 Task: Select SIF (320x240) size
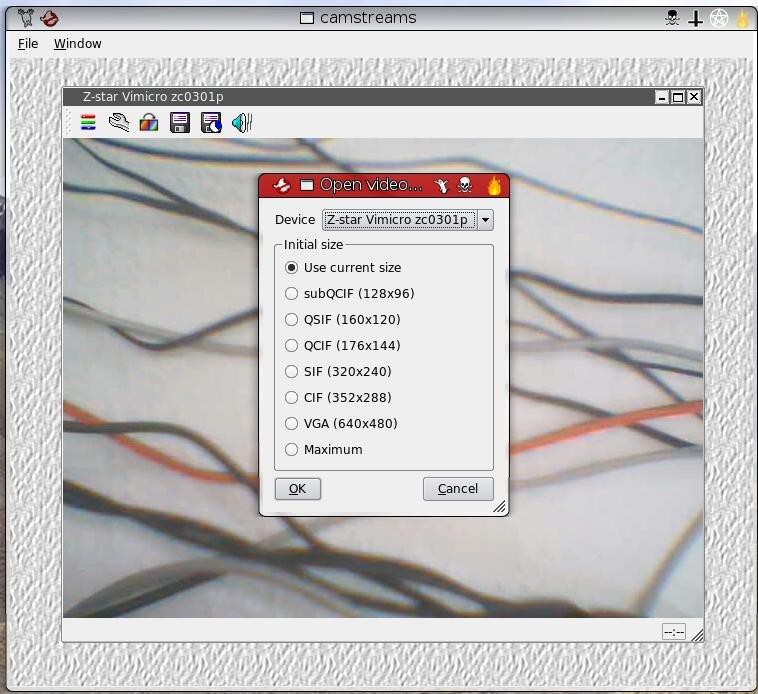338,372
